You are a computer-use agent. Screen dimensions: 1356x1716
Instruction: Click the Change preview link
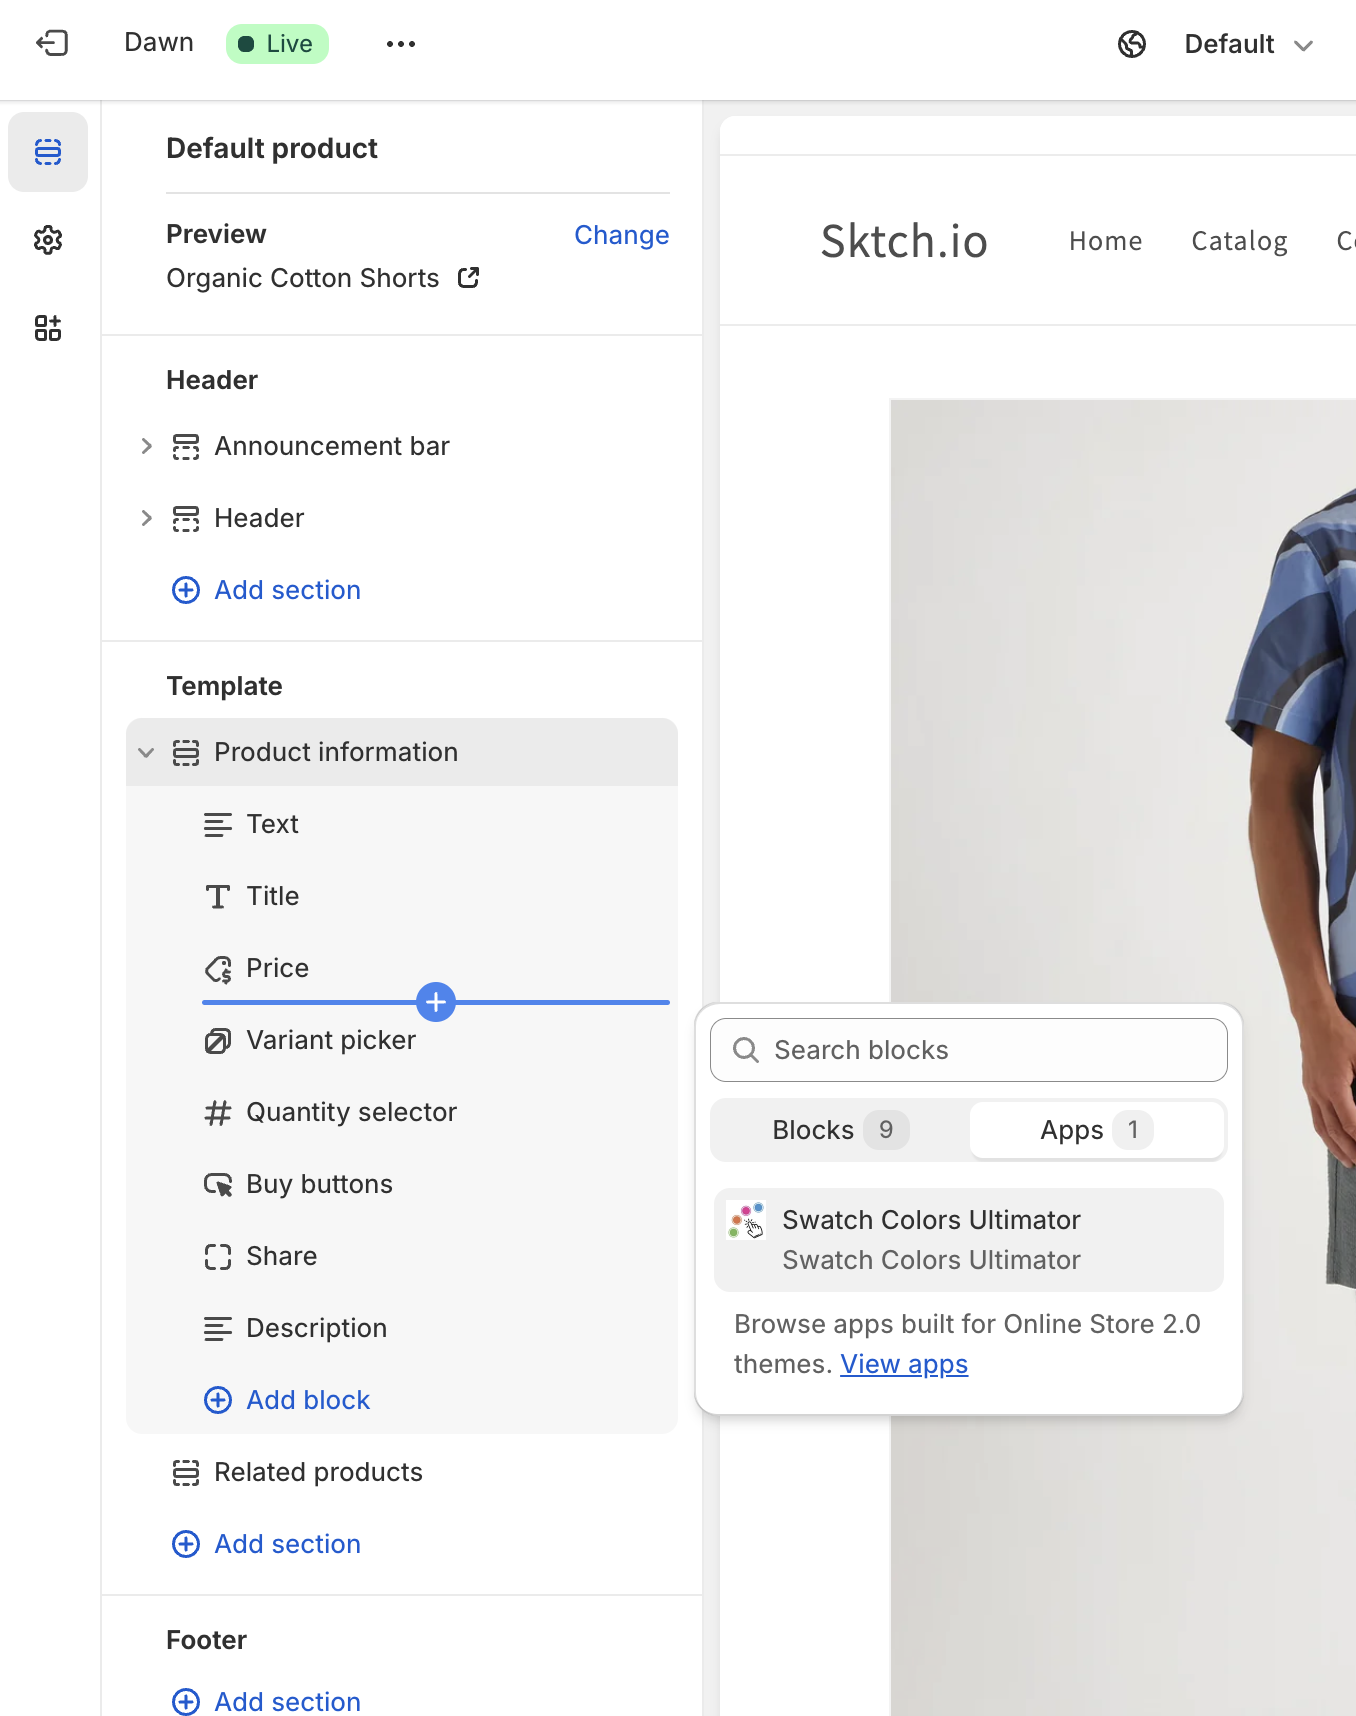(621, 235)
